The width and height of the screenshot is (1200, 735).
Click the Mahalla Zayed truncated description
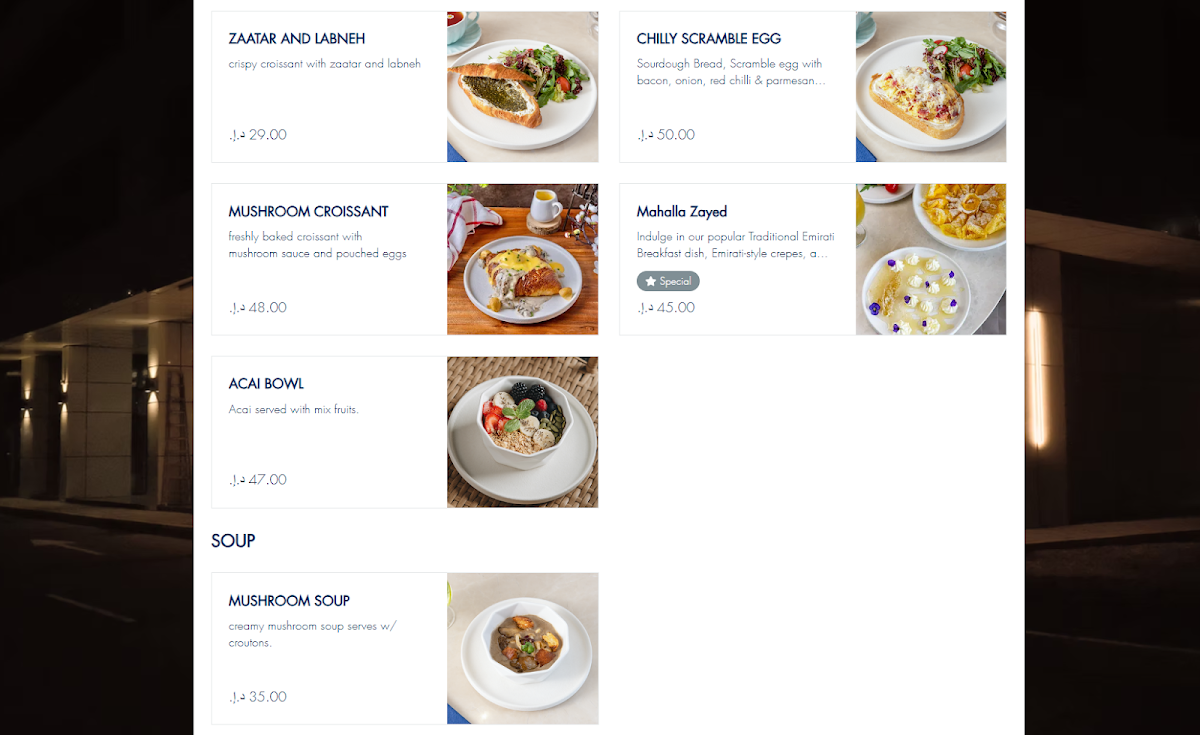click(x=736, y=245)
